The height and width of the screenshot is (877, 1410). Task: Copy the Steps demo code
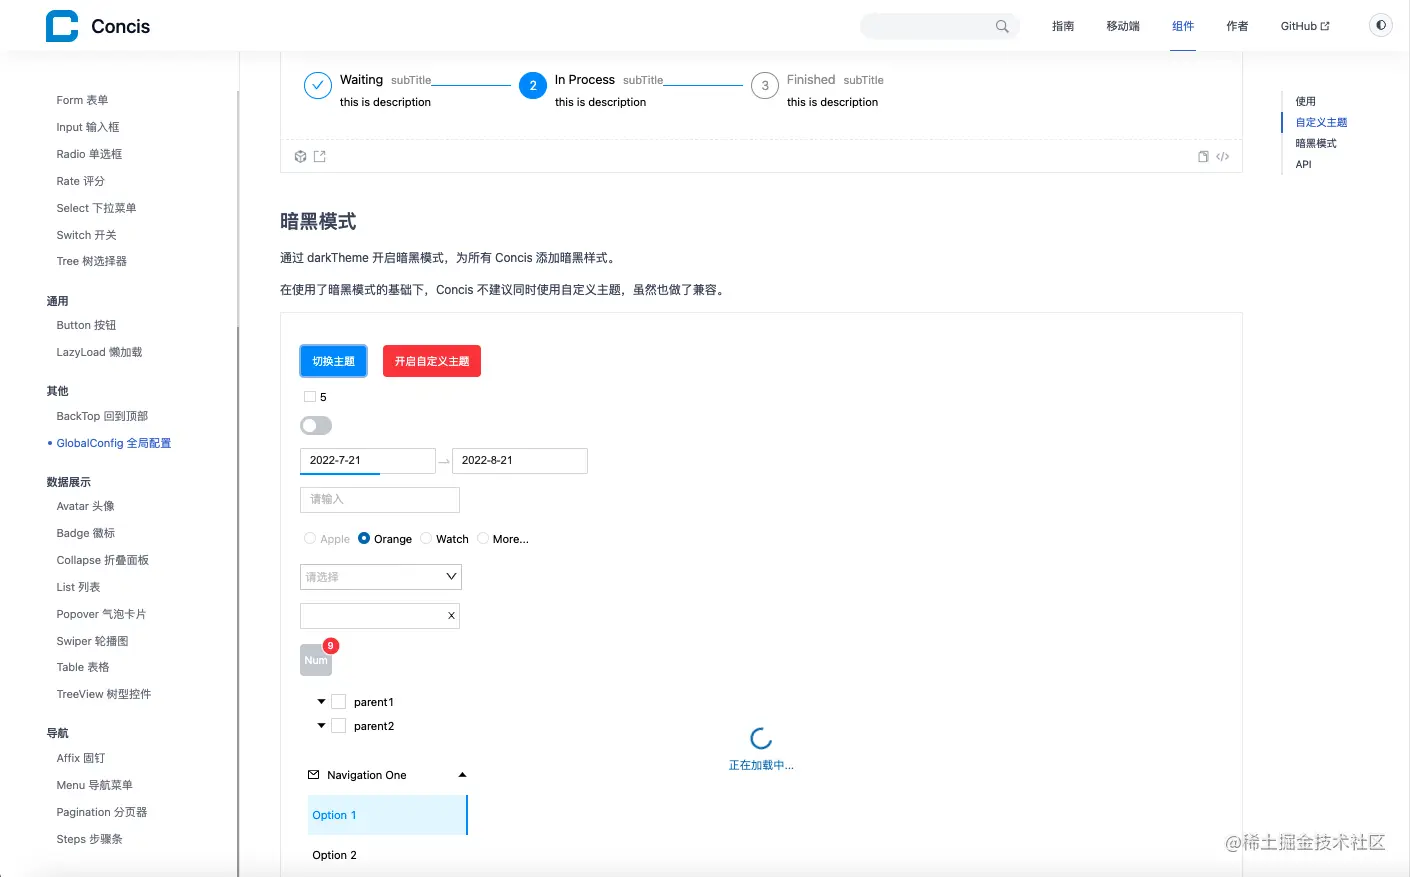[x=1203, y=156]
